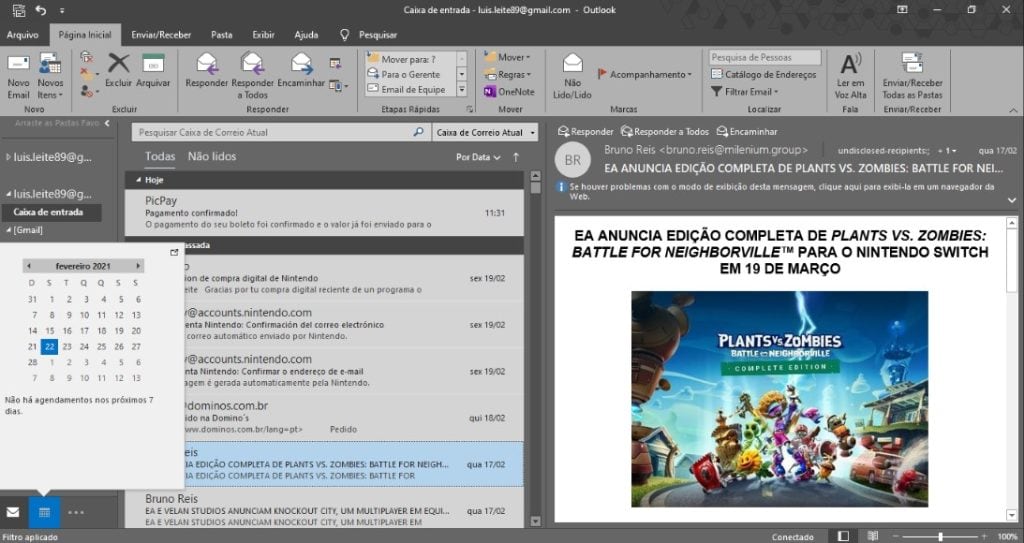Image resolution: width=1024 pixels, height=543 pixels.
Task: Click the Responder ribbon icon
Action: point(206,71)
